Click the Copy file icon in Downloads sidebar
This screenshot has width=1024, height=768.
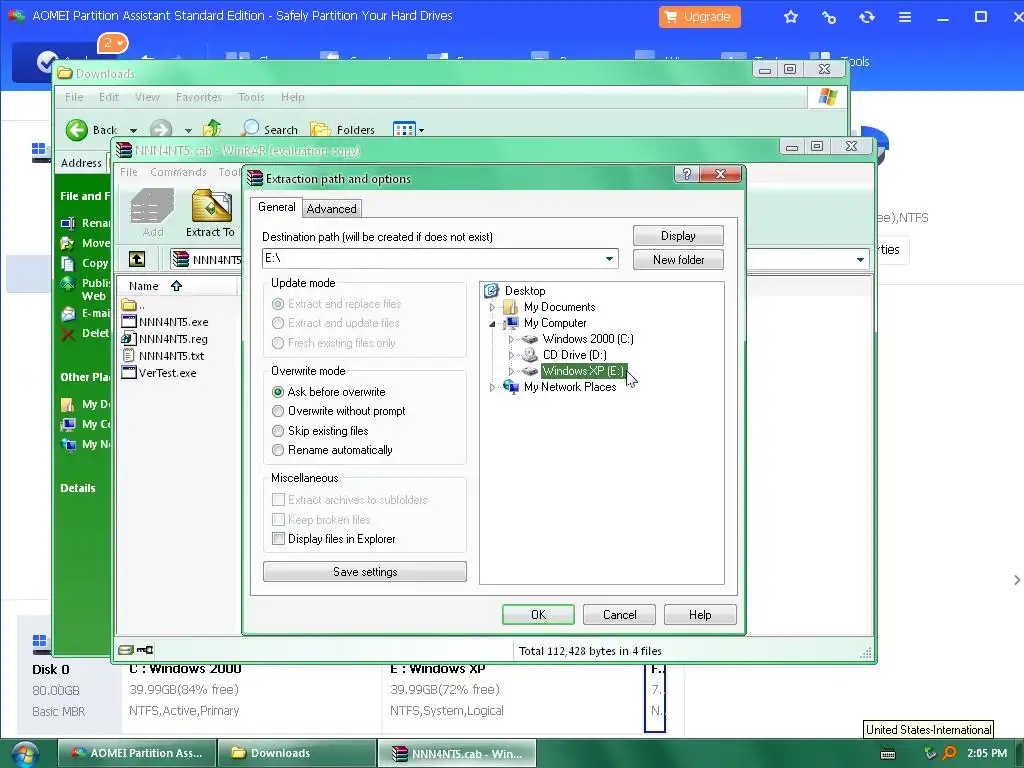68,263
